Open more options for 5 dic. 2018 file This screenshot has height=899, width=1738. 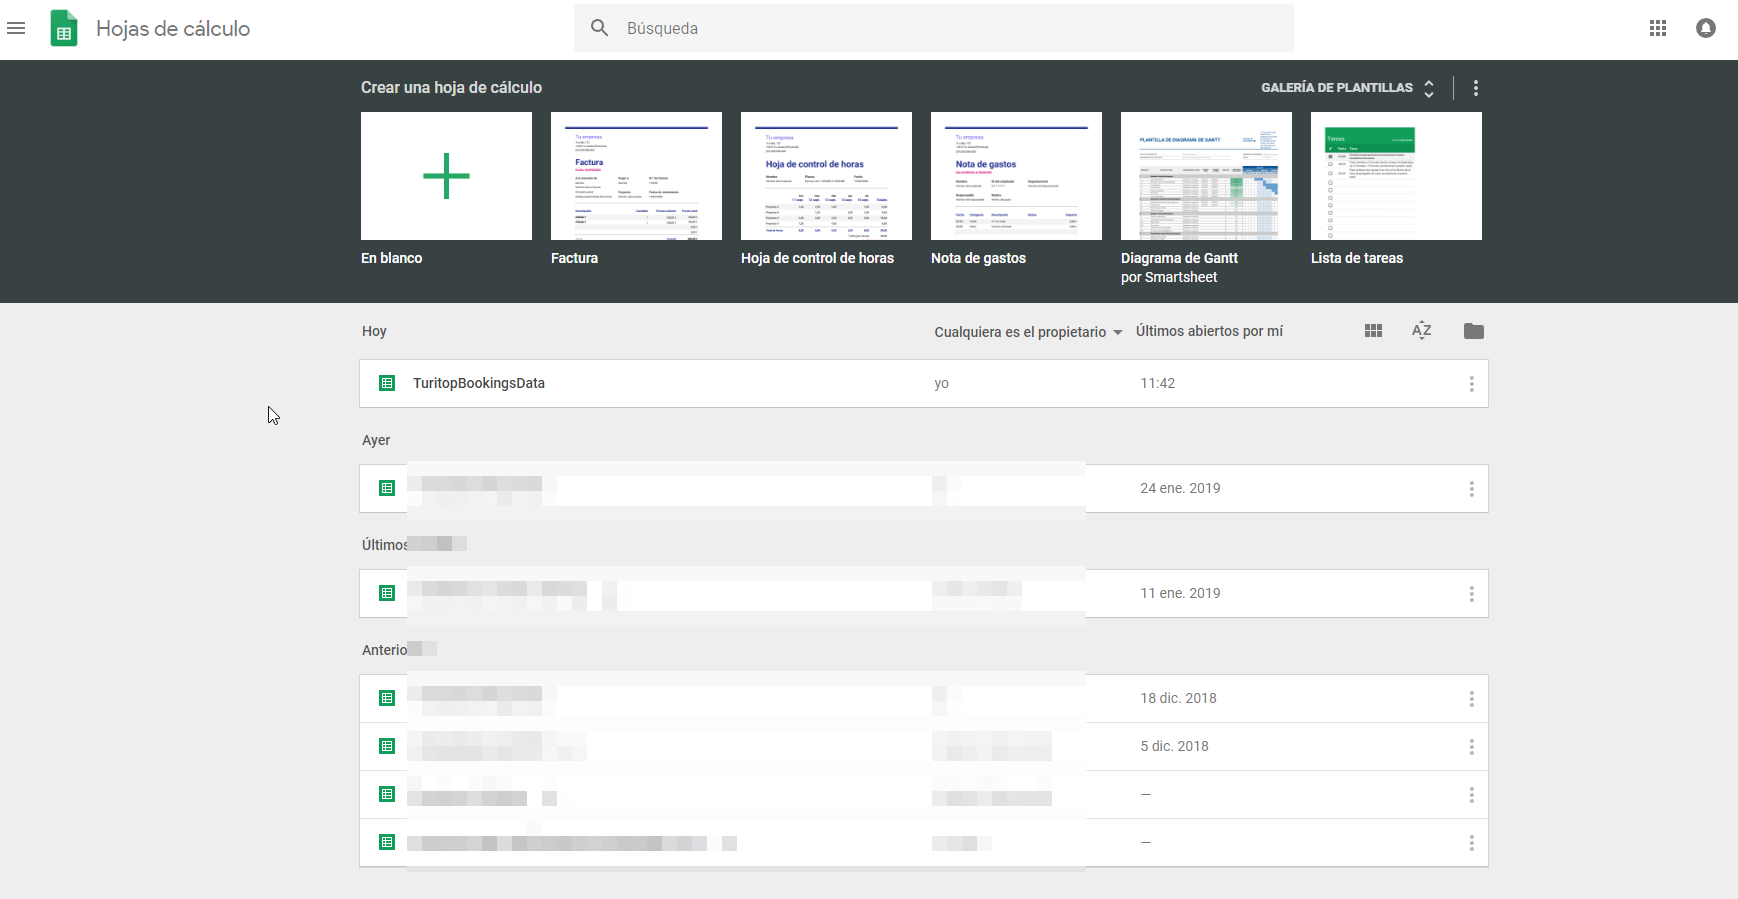point(1472,747)
